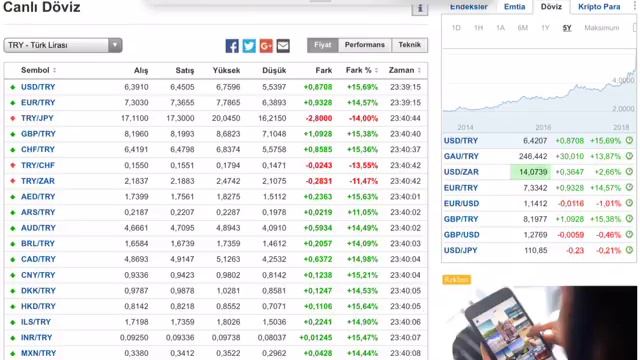Sort table by Zaman column
This screenshot has height=360, width=640.
[x=404, y=70]
